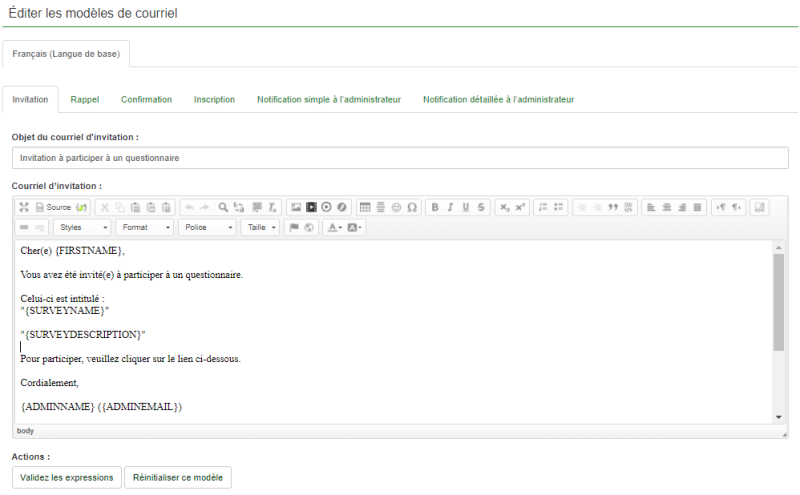Switch to the Rappel tab
The image size is (800, 495).
tap(85, 100)
